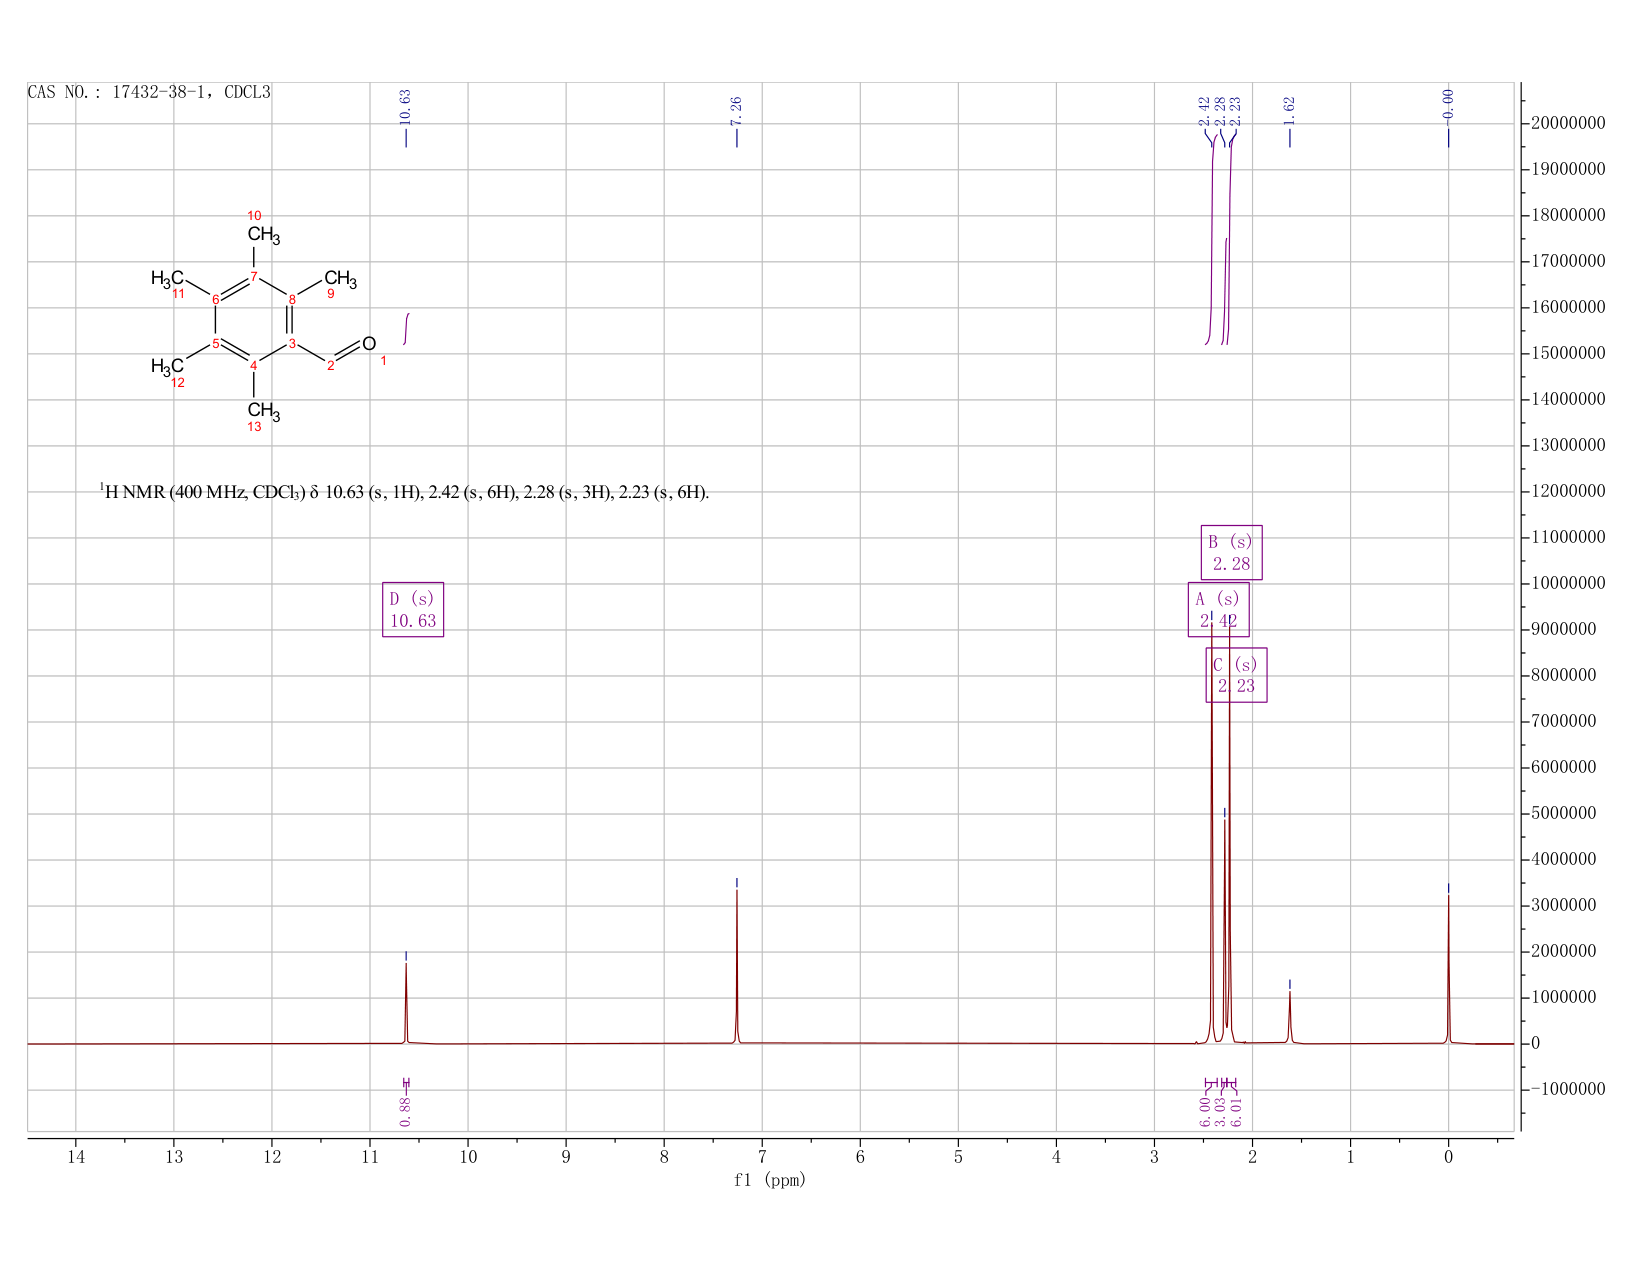Click the 1H NMR summary text line

tap(404, 492)
